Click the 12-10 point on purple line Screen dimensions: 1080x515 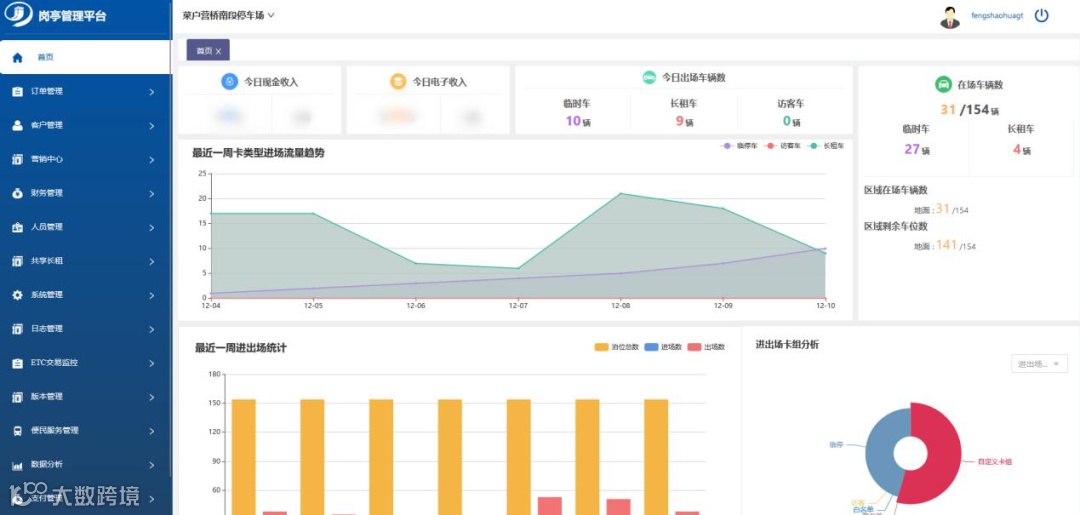click(x=825, y=249)
